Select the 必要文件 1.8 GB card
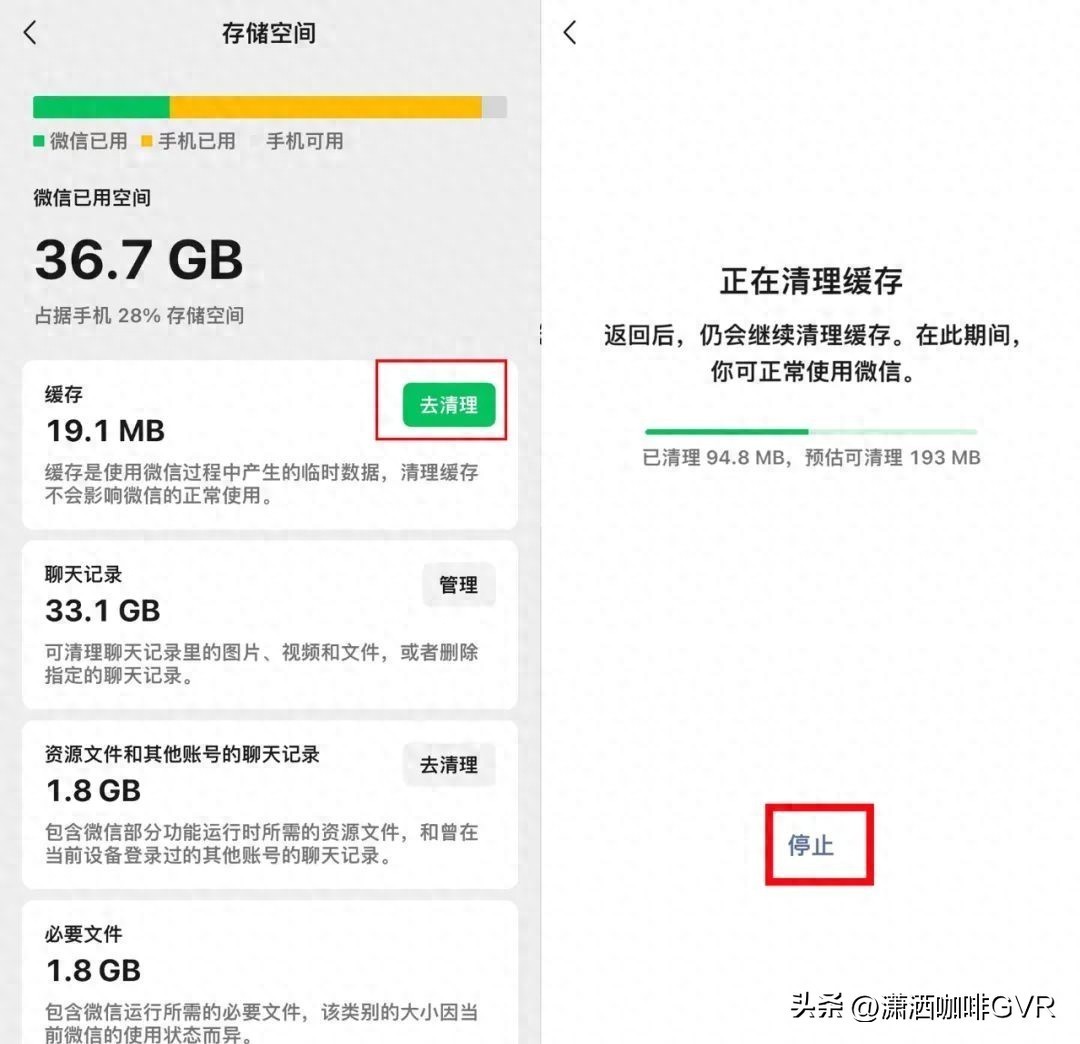 click(269, 972)
